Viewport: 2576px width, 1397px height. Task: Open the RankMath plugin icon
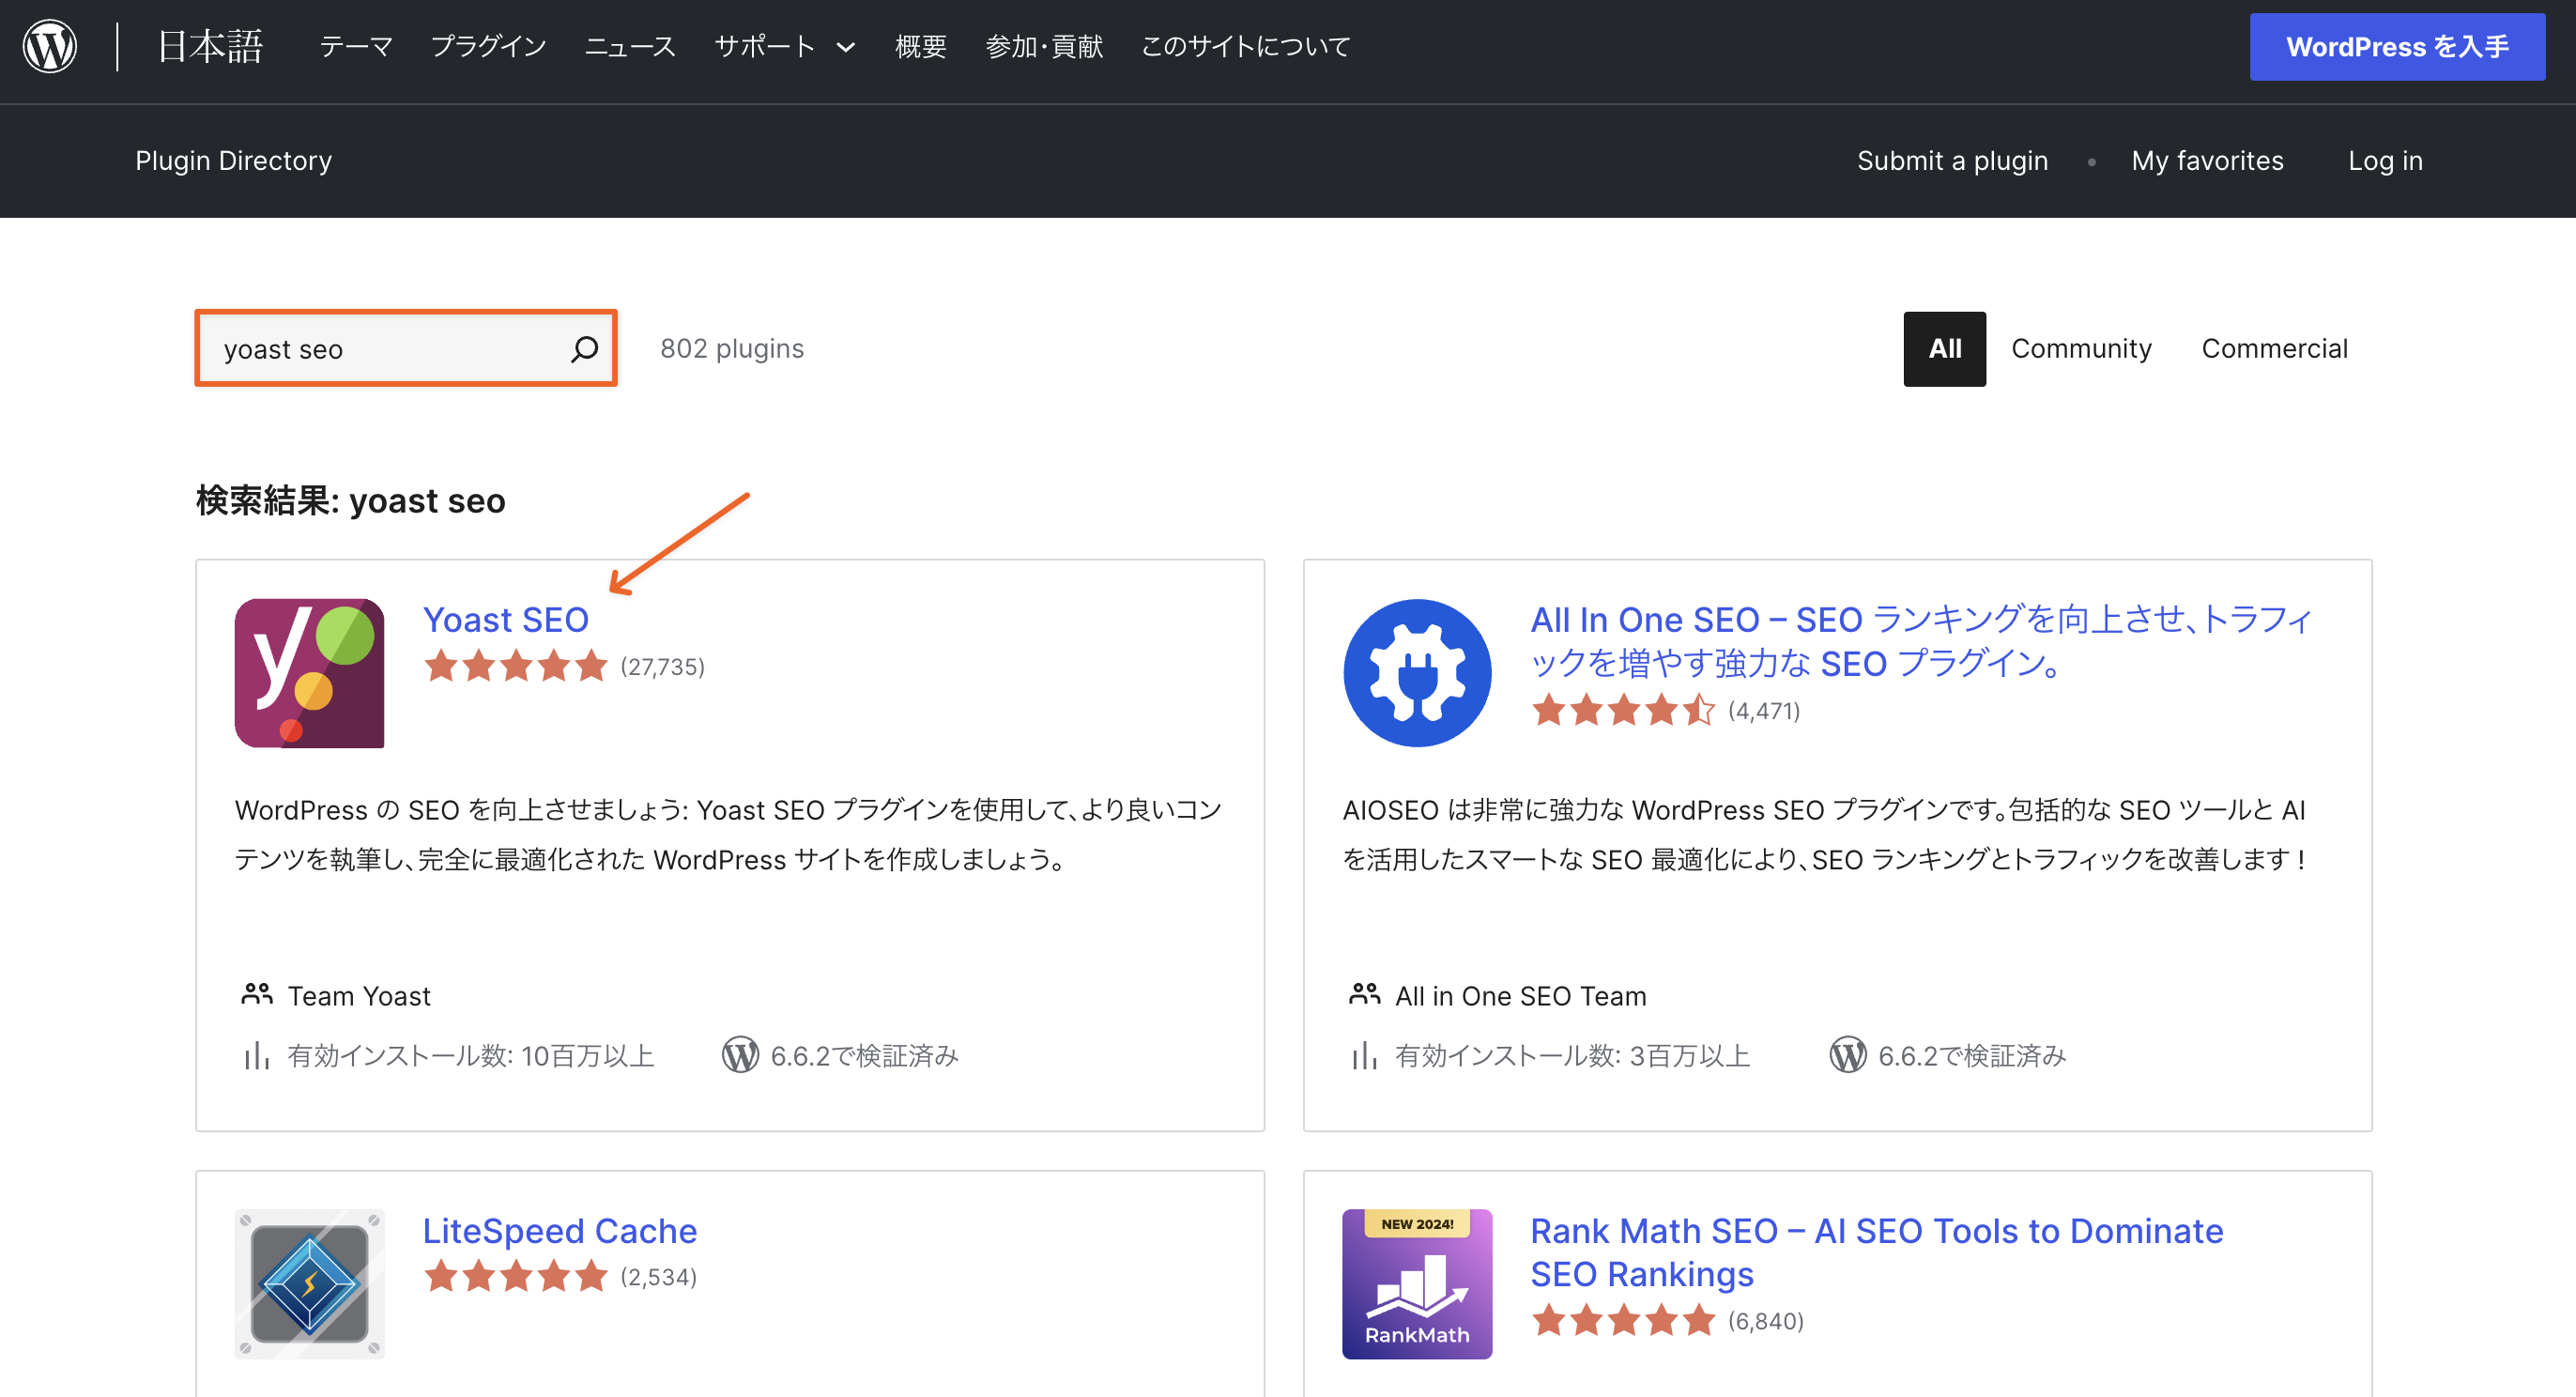click(x=1417, y=1284)
